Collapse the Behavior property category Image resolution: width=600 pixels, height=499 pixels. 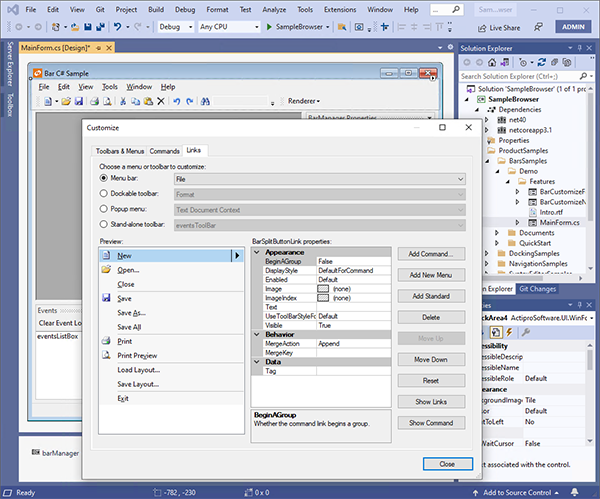(257, 334)
